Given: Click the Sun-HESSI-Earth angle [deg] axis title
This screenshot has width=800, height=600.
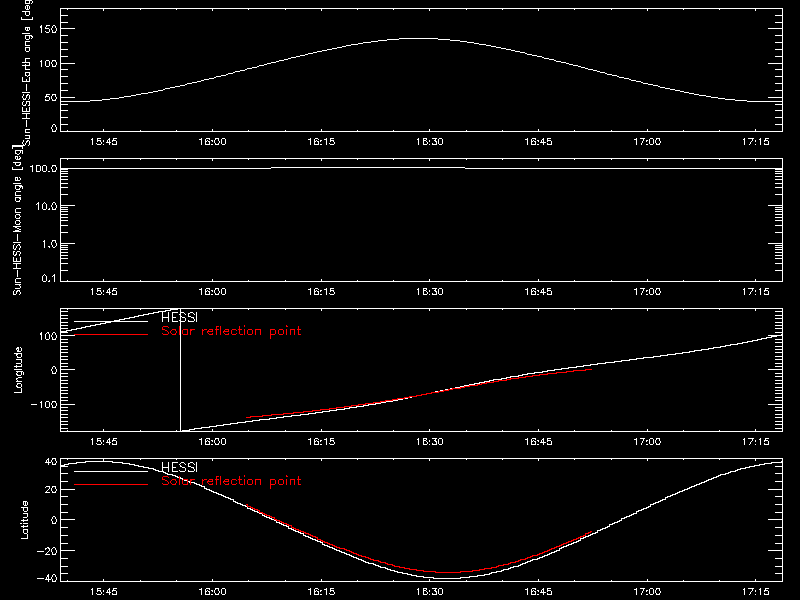Looking at the screenshot, I should pos(27,72).
